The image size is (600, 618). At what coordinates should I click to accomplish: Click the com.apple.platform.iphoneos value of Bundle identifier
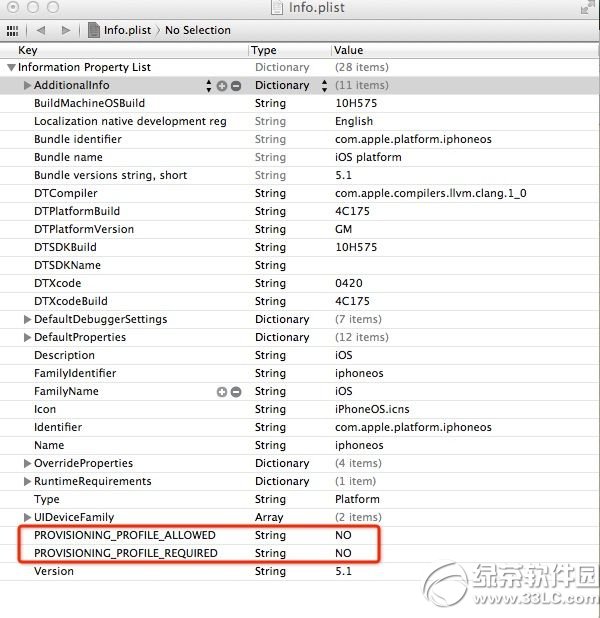click(413, 140)
